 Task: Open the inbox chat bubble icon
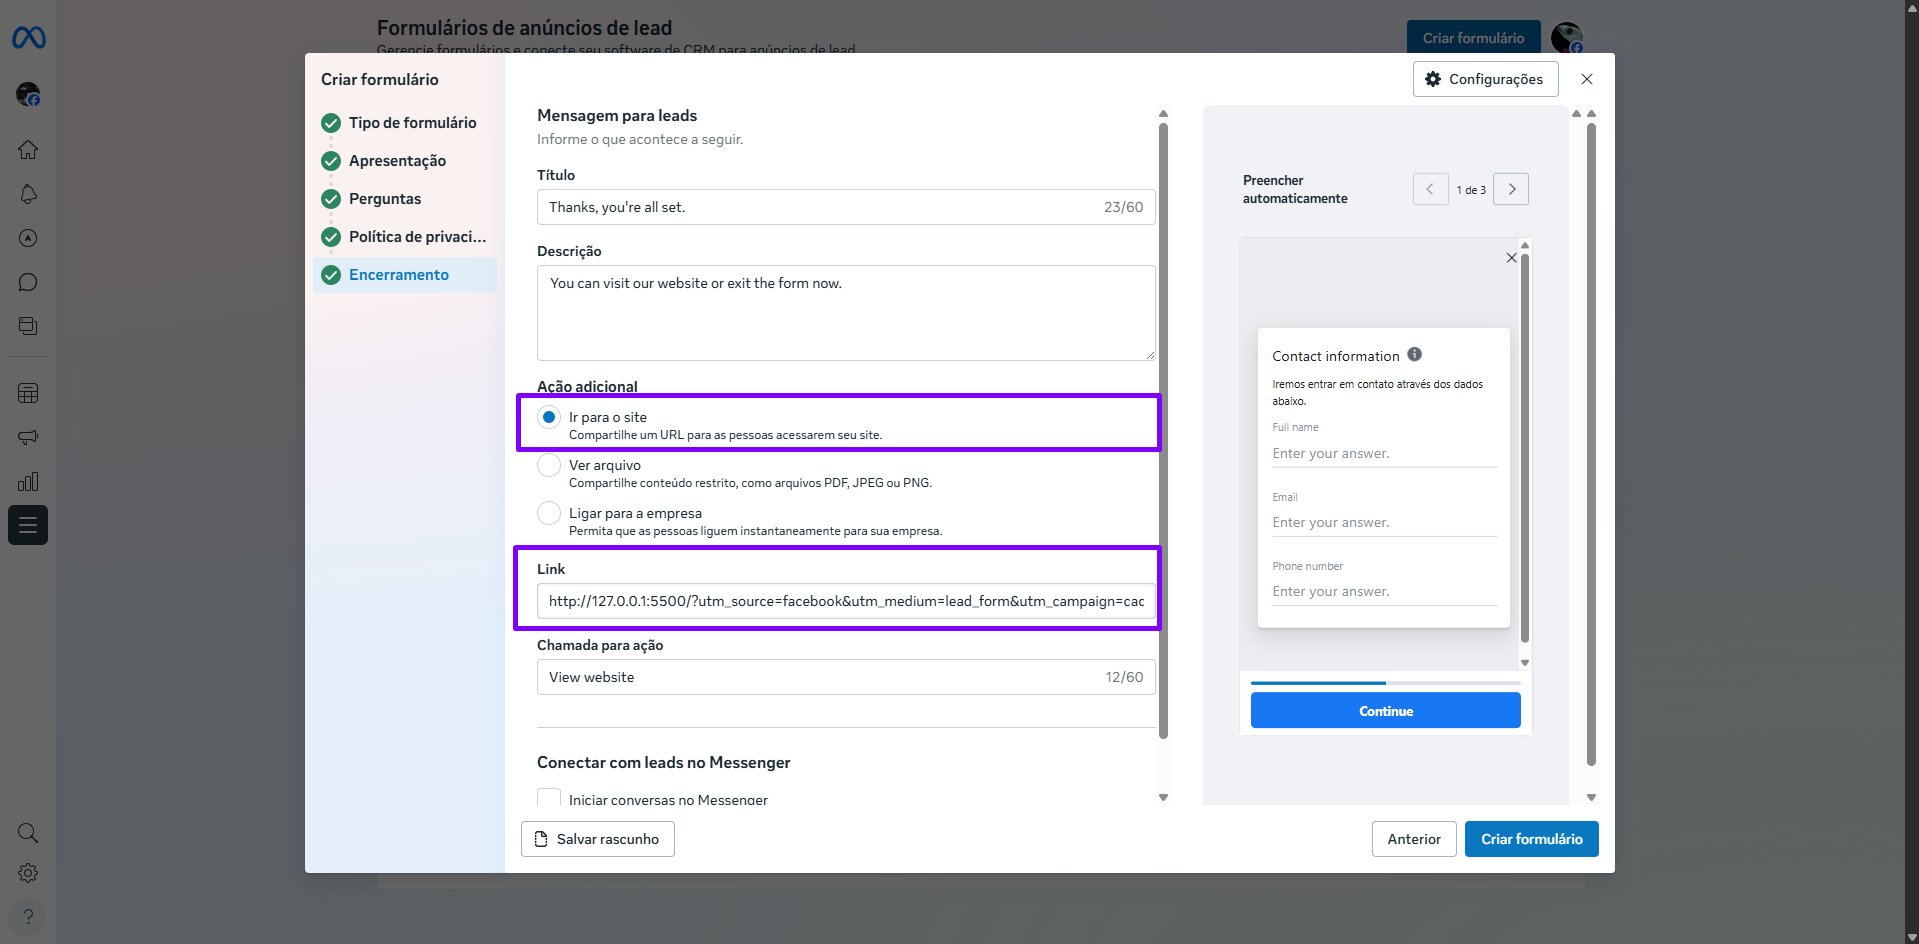coord(28,282)
